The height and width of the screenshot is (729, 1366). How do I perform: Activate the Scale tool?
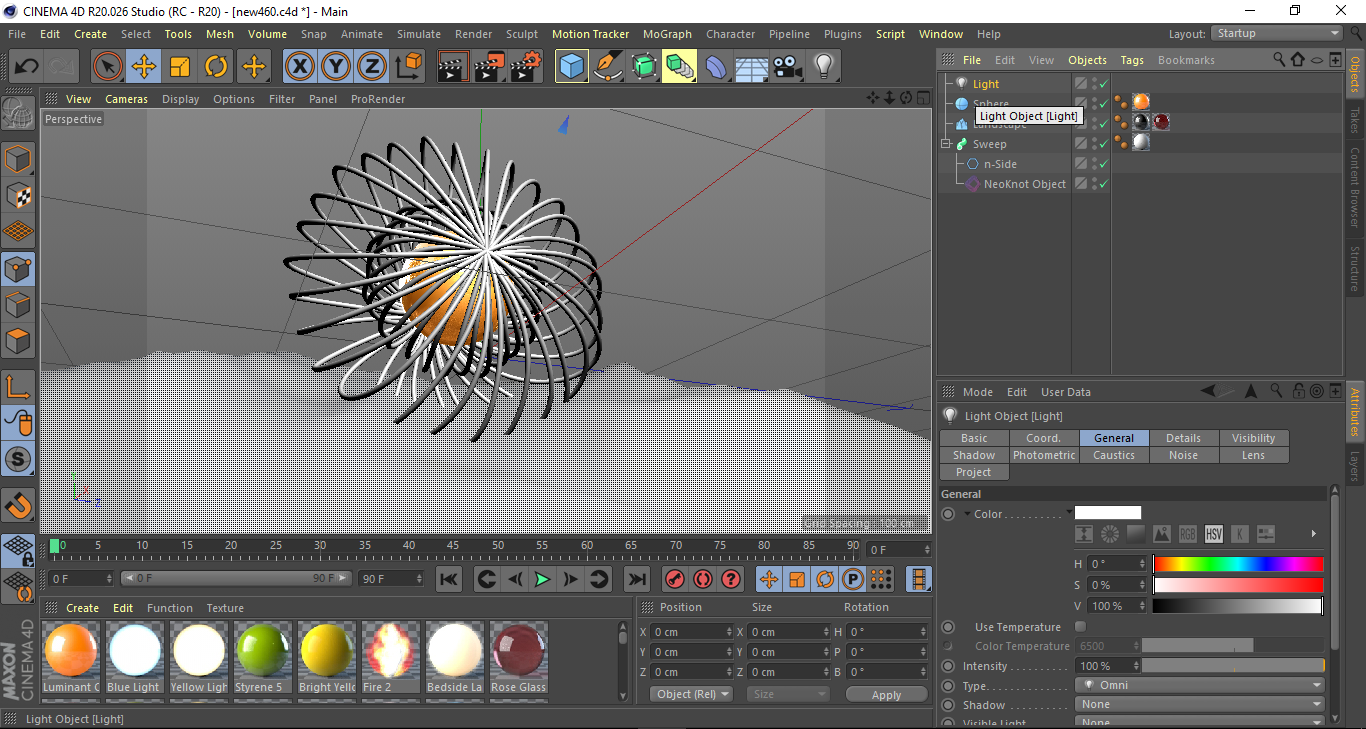point(180,67)
